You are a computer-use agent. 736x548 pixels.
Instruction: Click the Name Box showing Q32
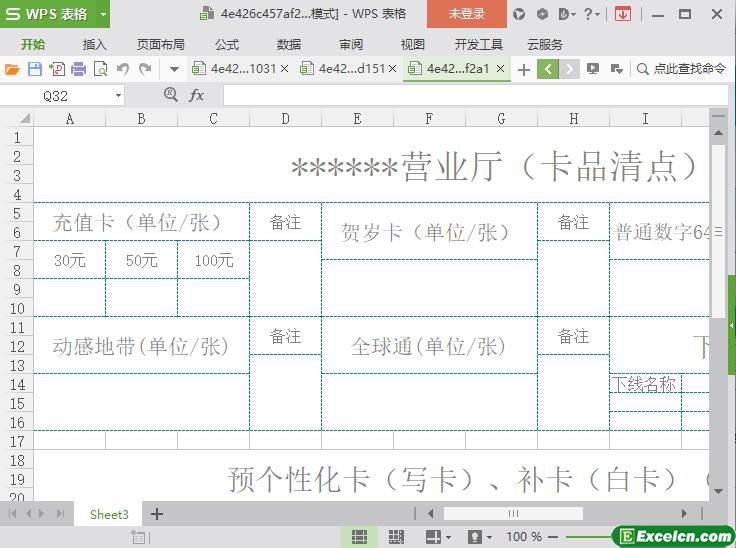(56, 96)
